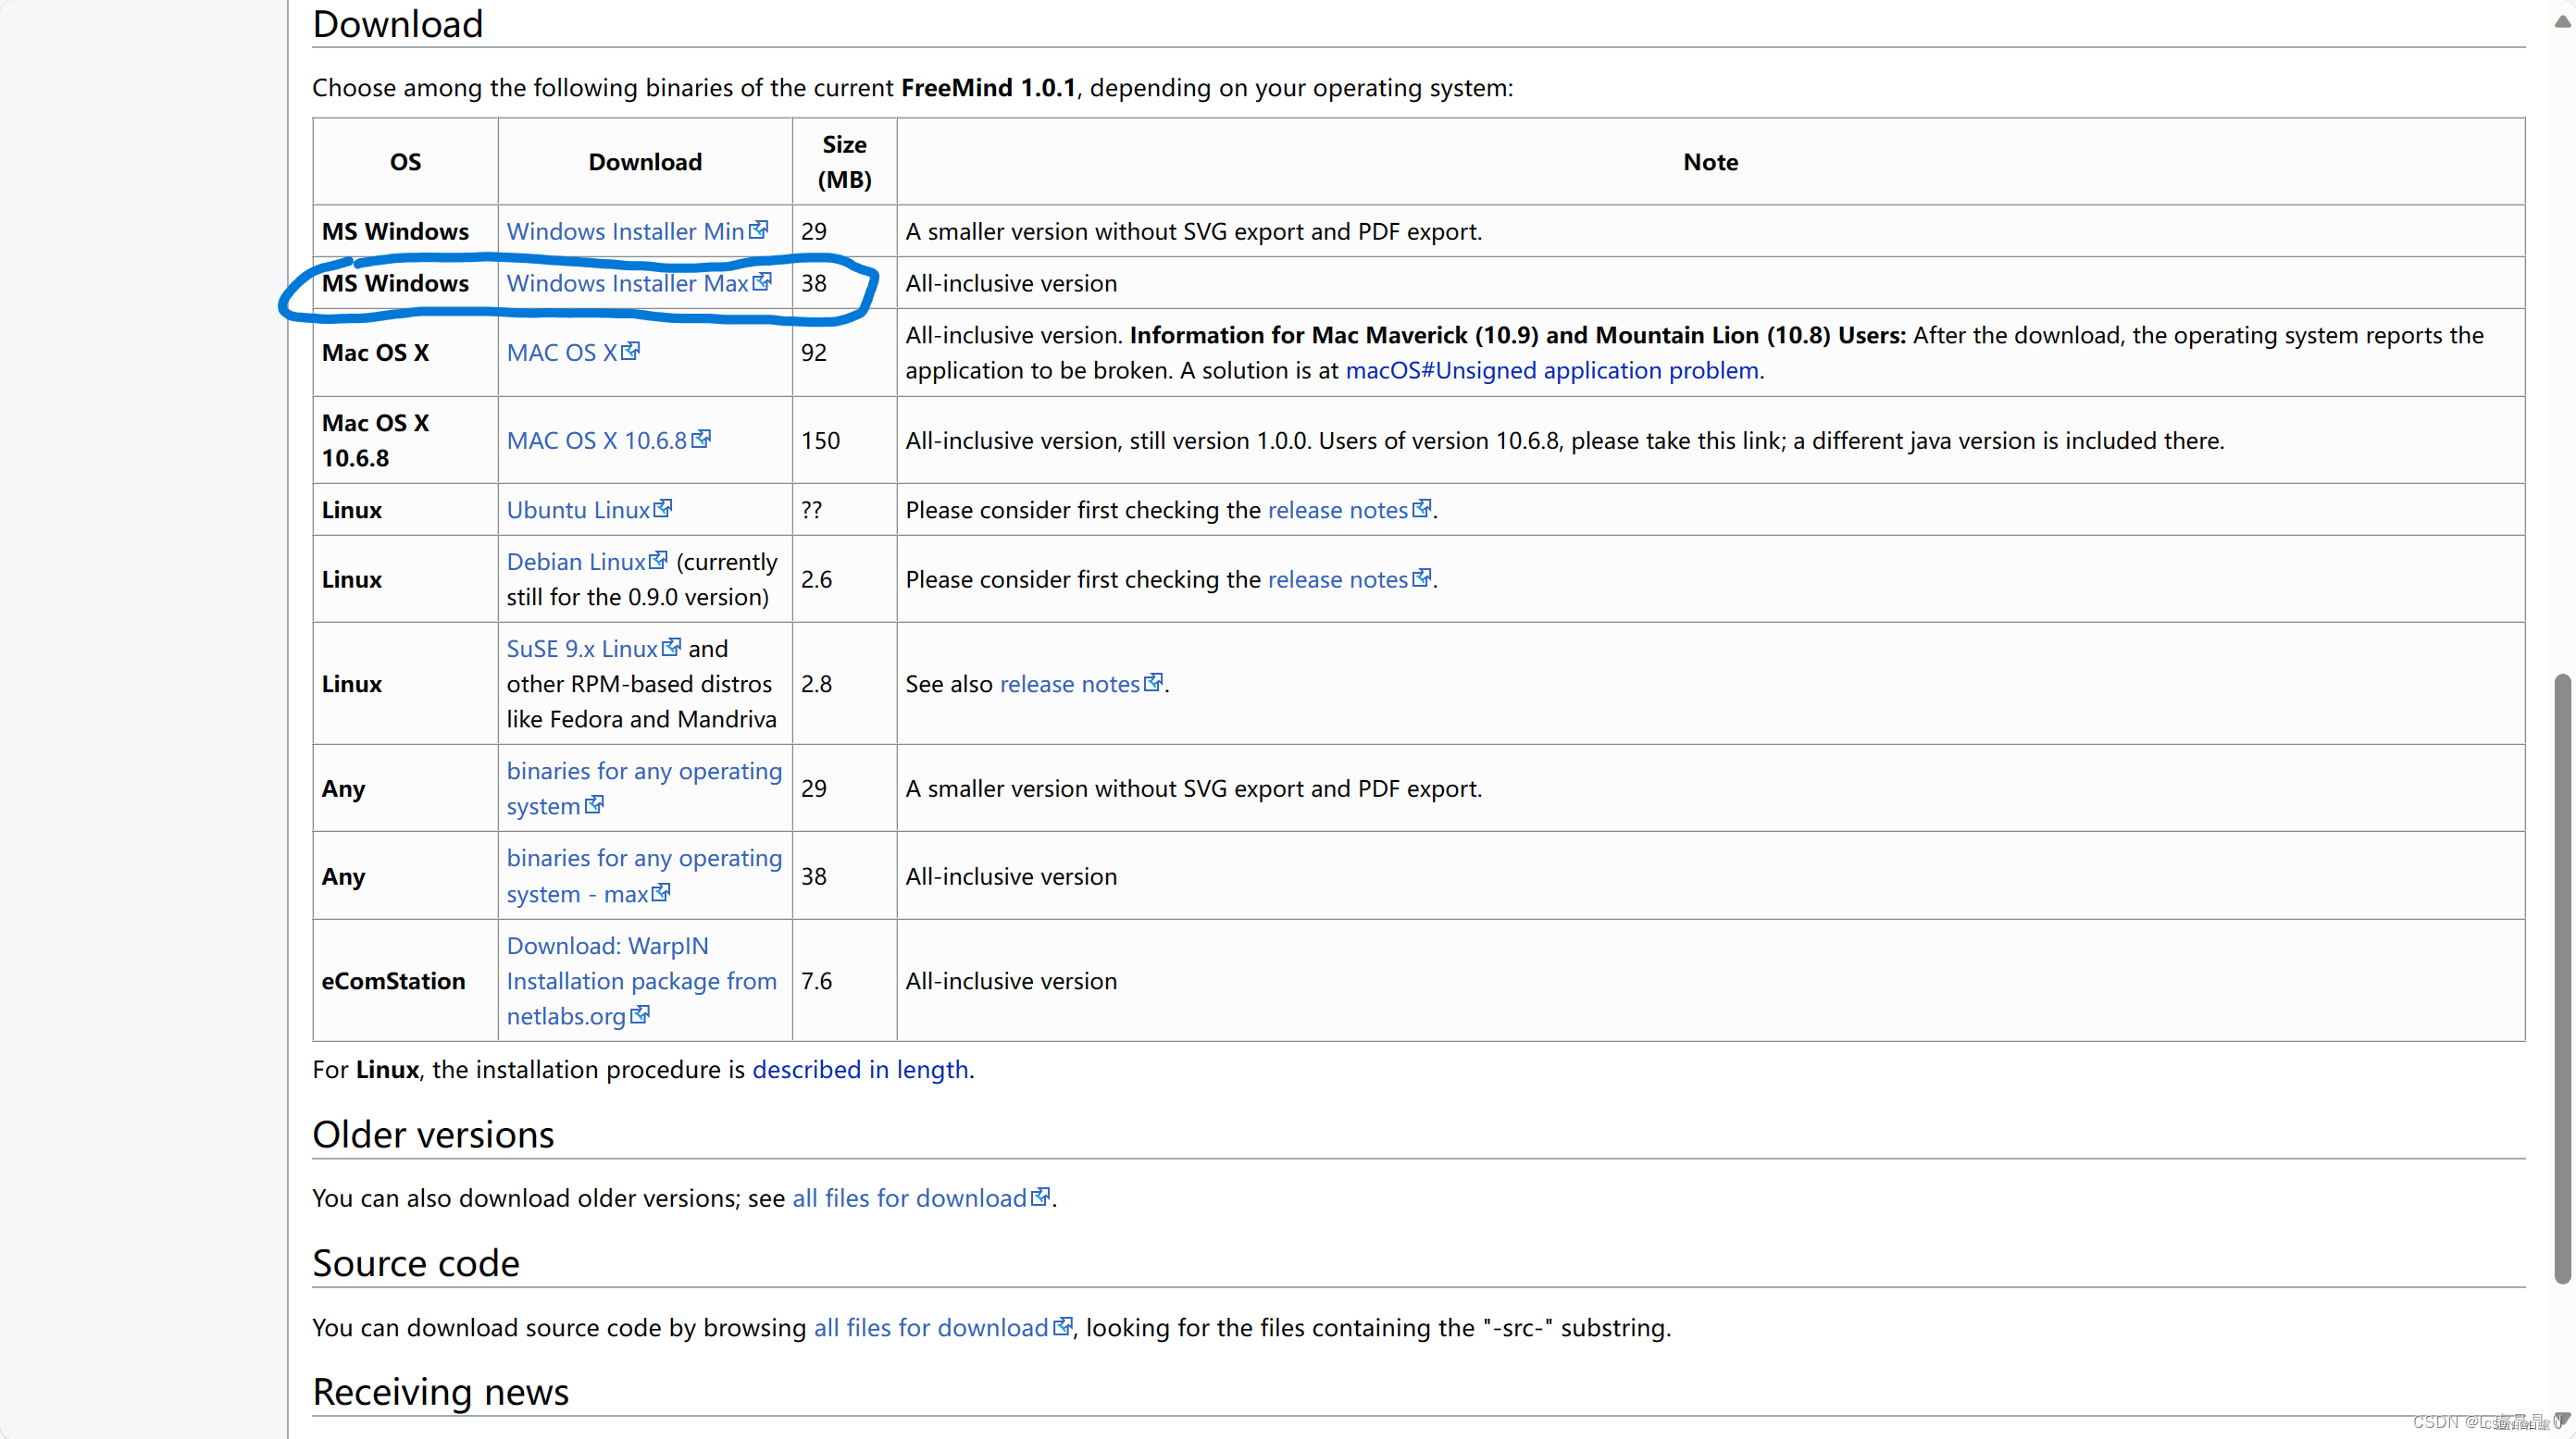Click MAC OS X 10.6.8 download link

coord(596,440)
